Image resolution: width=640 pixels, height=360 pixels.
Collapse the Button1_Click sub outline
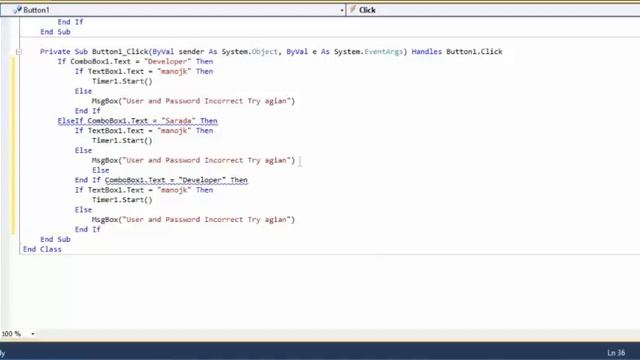tap(19, 52)
